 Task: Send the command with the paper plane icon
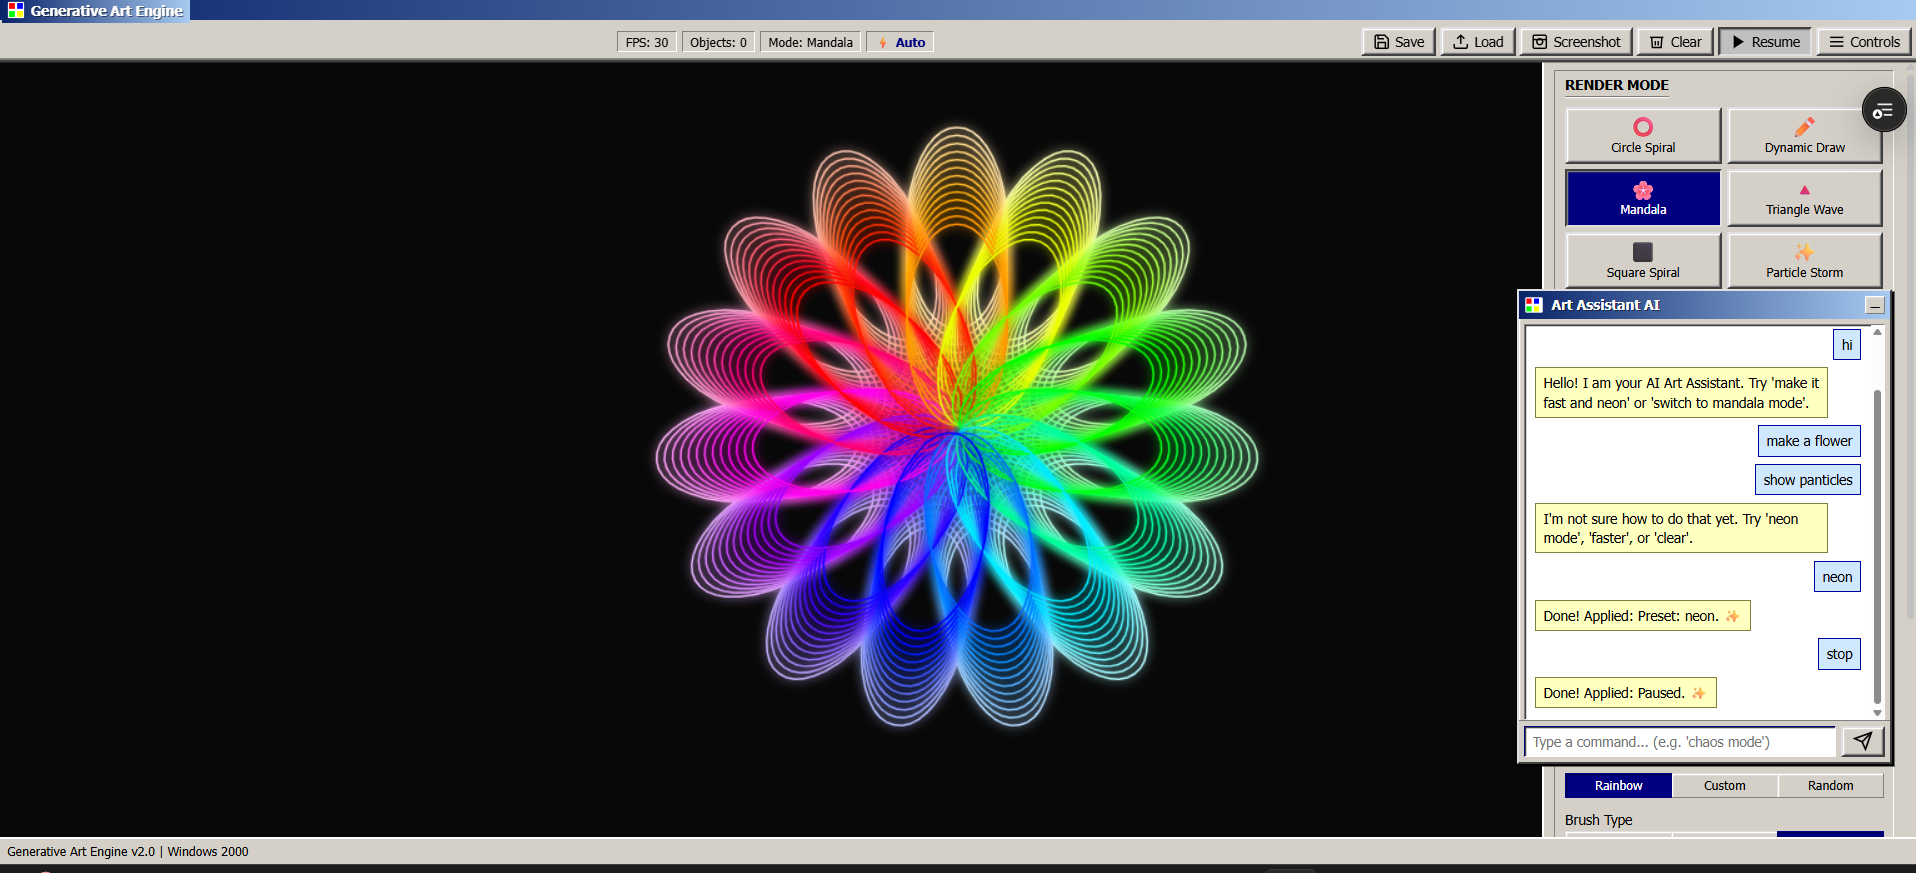coord(1863,741)
